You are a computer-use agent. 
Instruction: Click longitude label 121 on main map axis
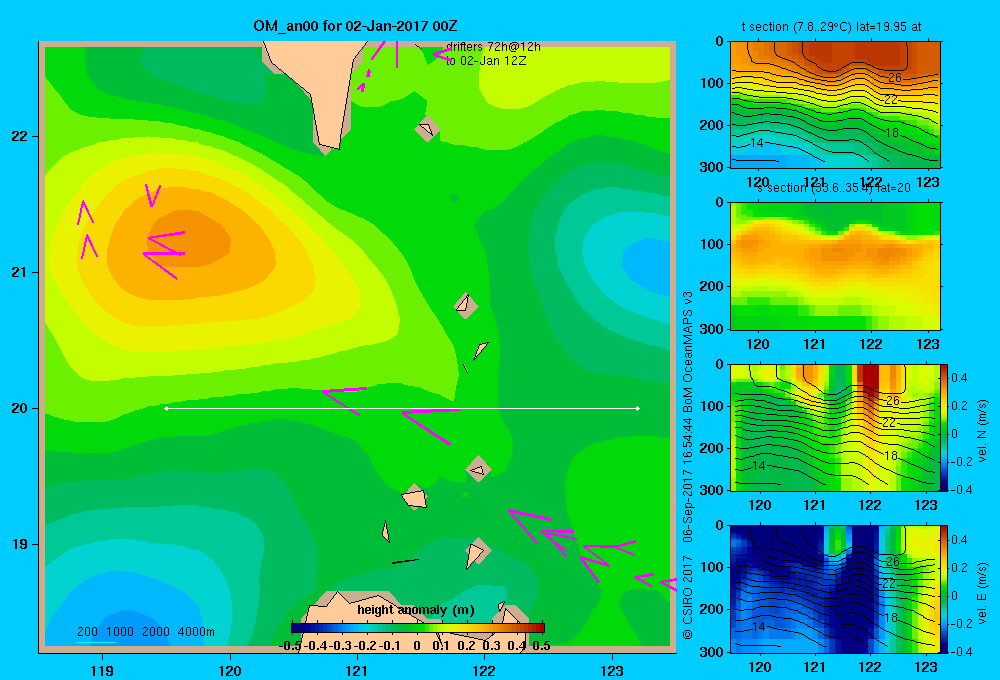(x=357, y=670)
